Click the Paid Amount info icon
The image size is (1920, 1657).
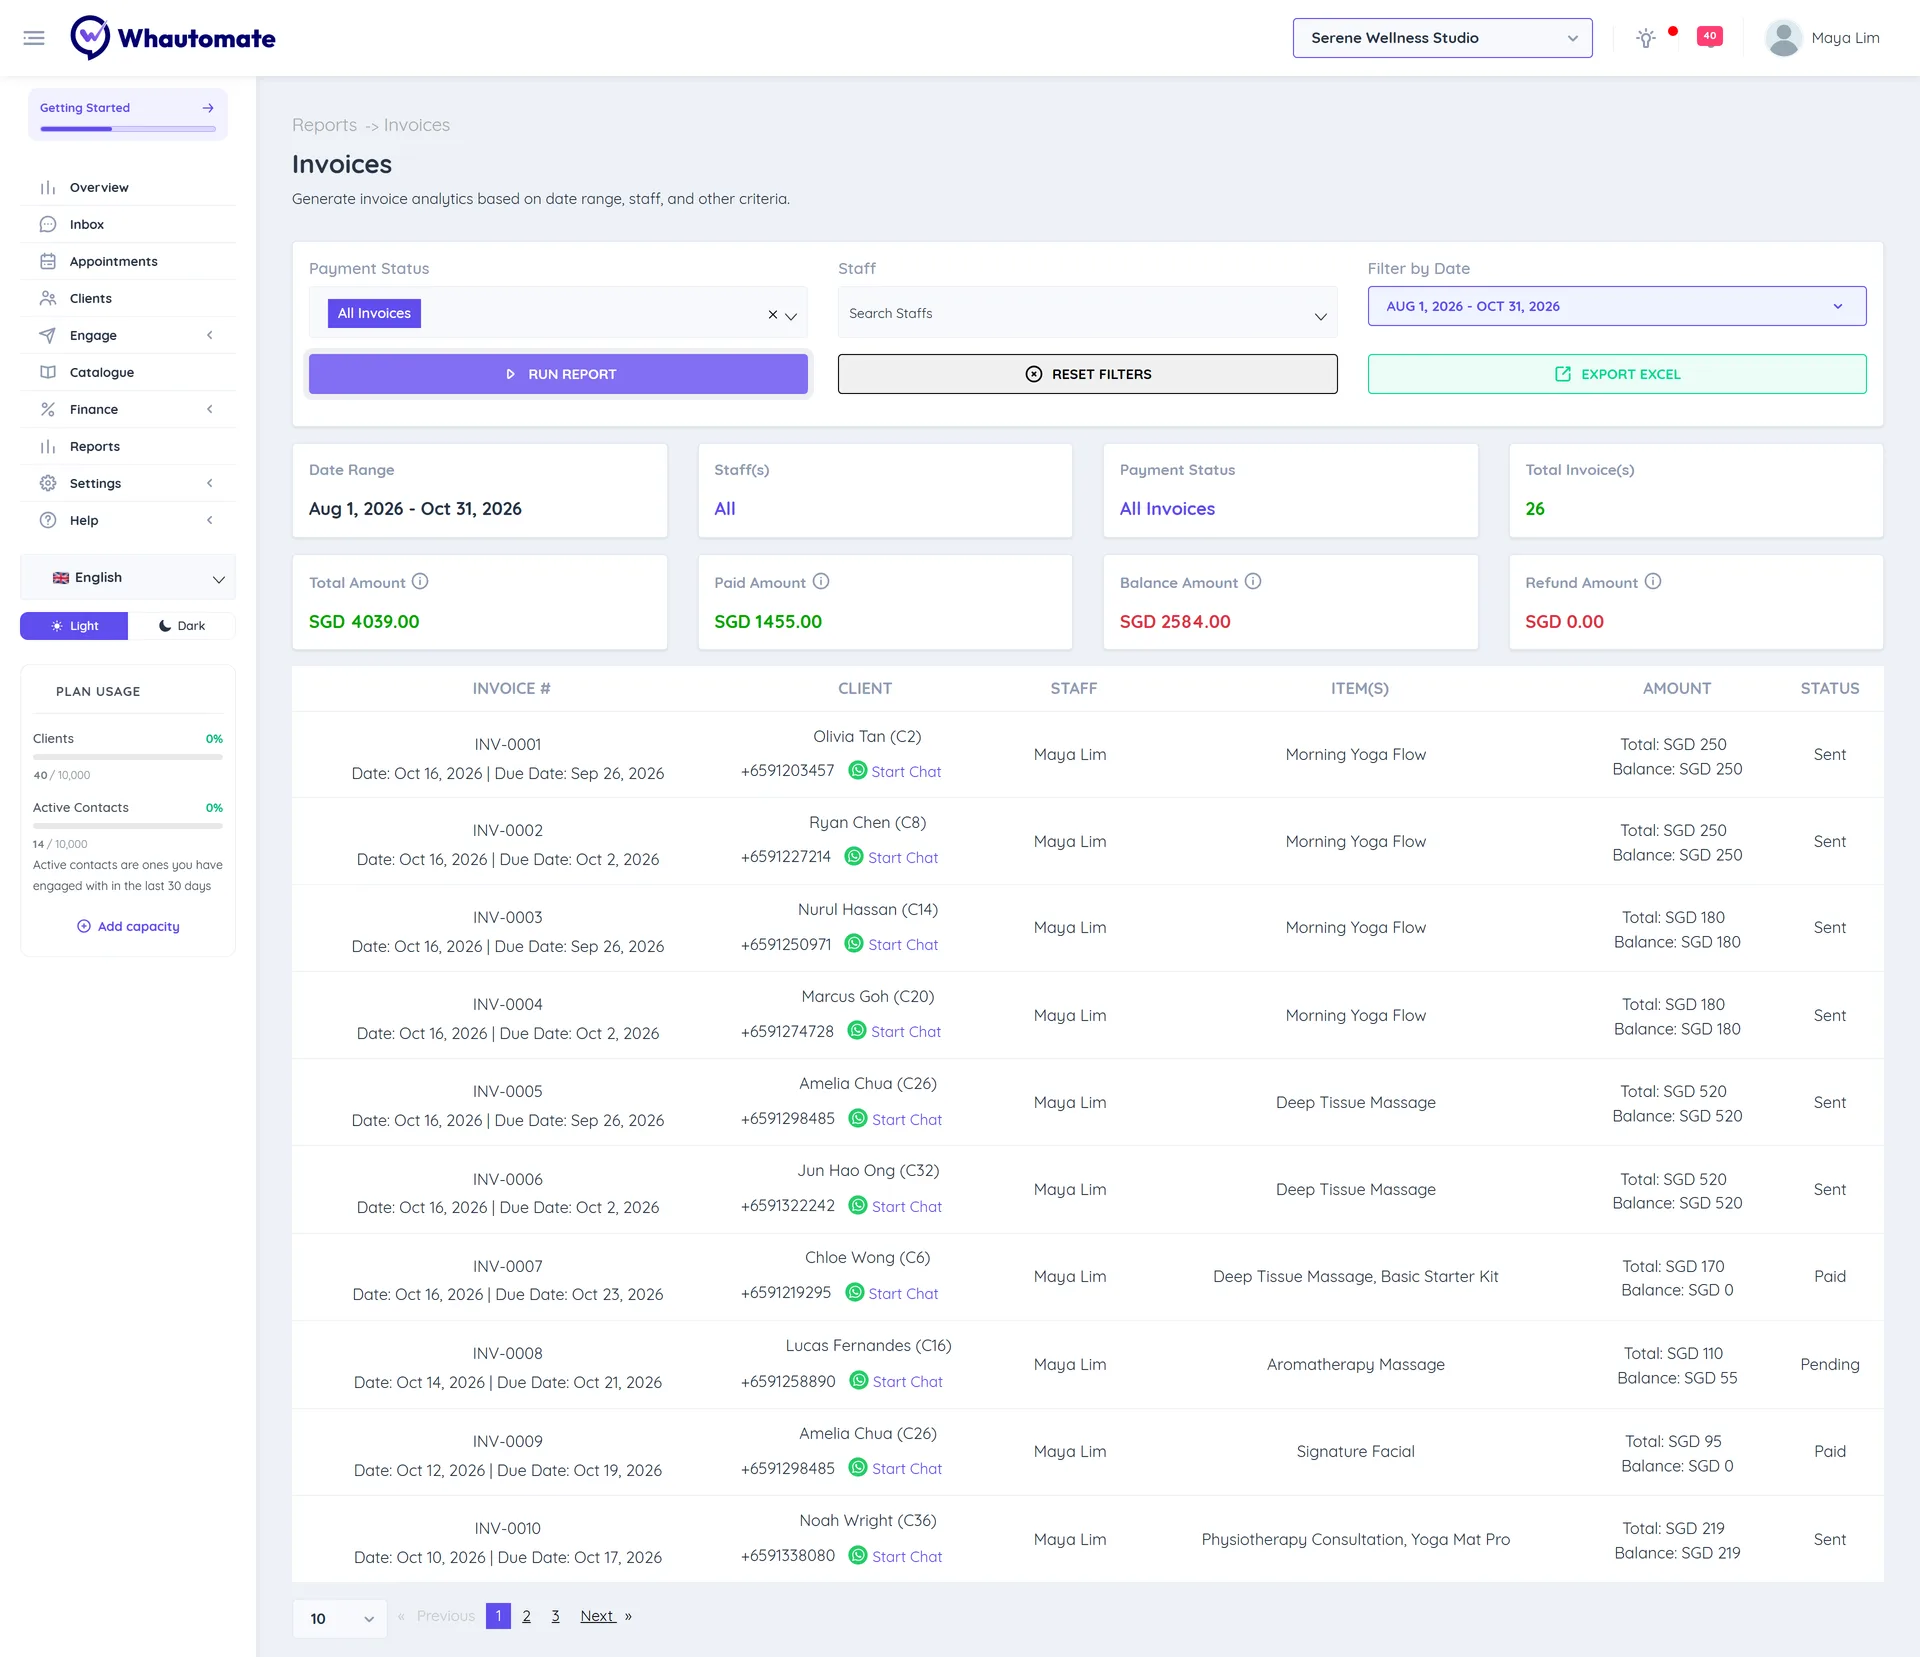pos(821,581)
